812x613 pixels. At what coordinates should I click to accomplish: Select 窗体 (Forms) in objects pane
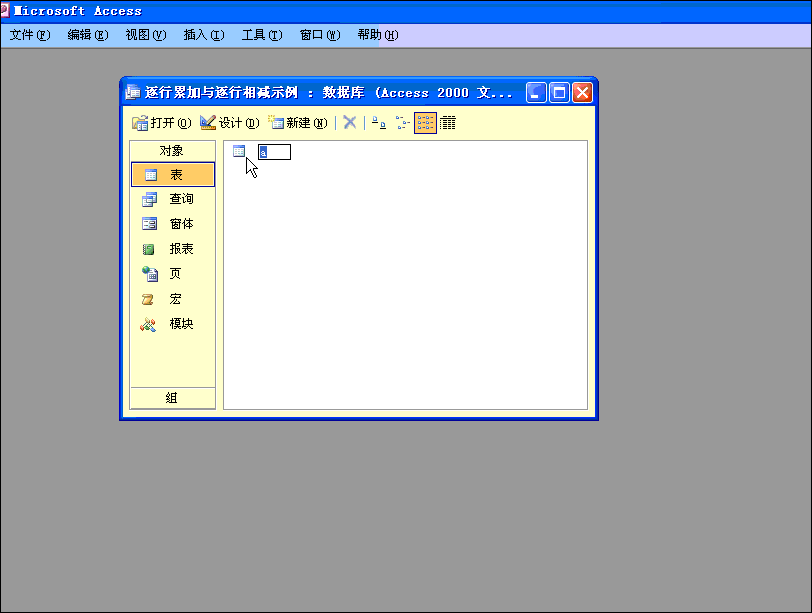point(173,224)
